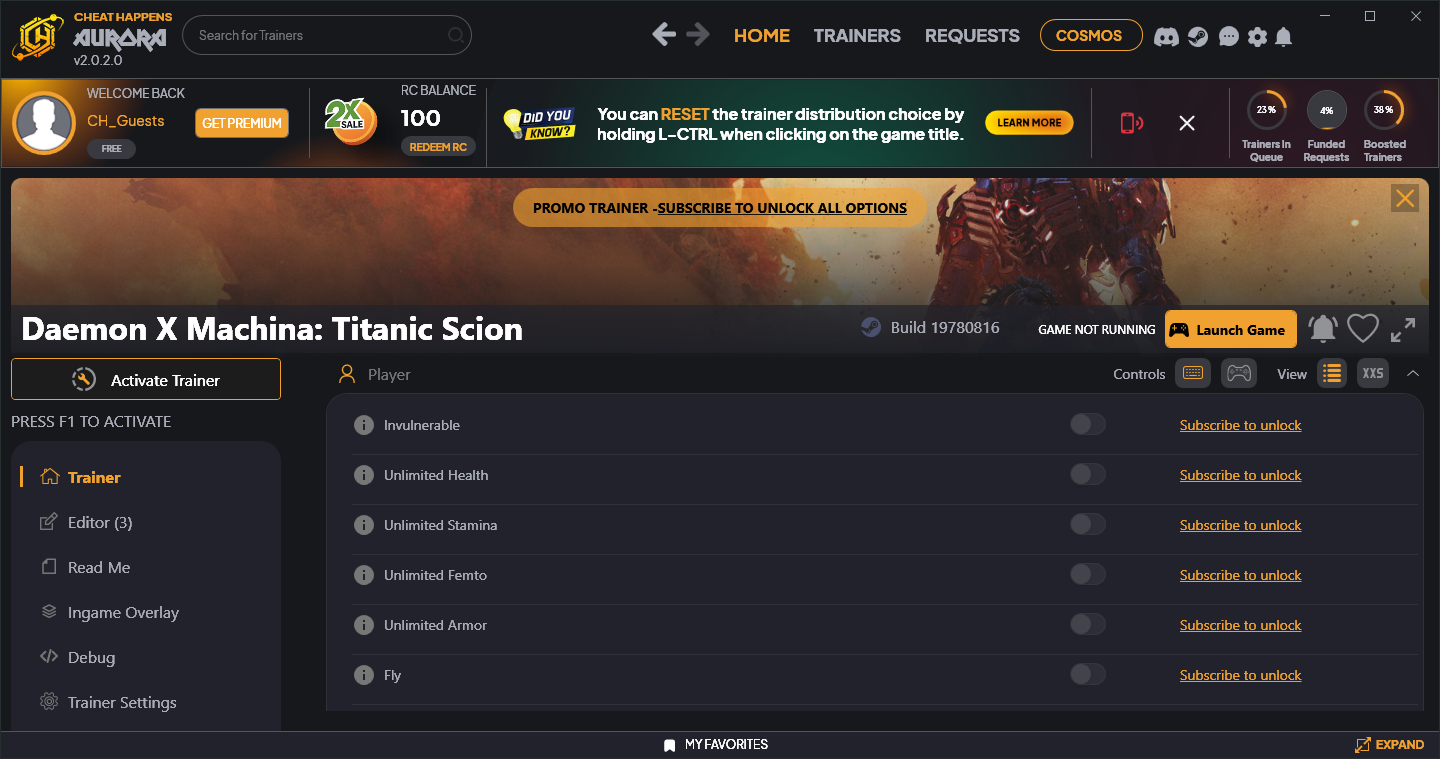Click the Steam icon in top bar
The height and width of the screenshot is (759, 1440).
(1197, 36)
